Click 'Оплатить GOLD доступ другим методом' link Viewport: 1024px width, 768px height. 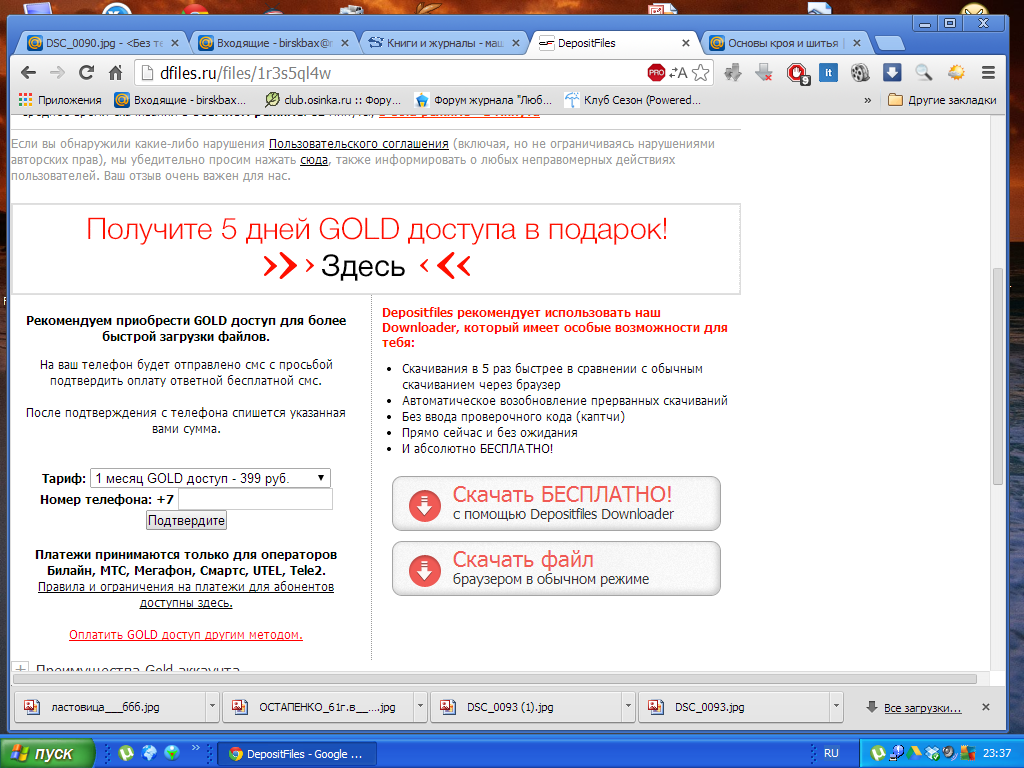tap(185, 635)
